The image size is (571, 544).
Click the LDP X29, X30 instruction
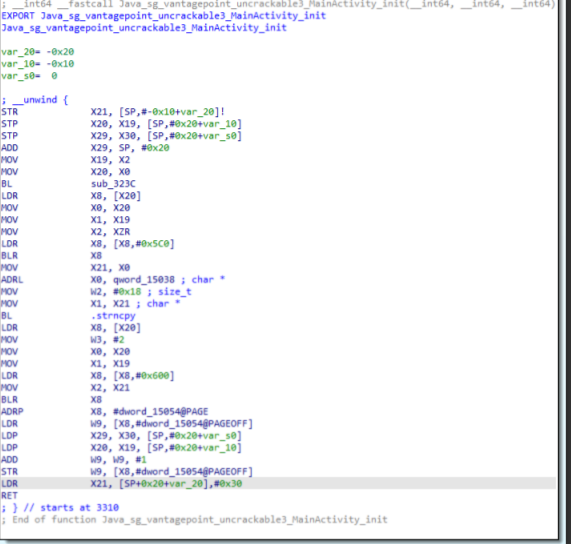pos(121,435)
